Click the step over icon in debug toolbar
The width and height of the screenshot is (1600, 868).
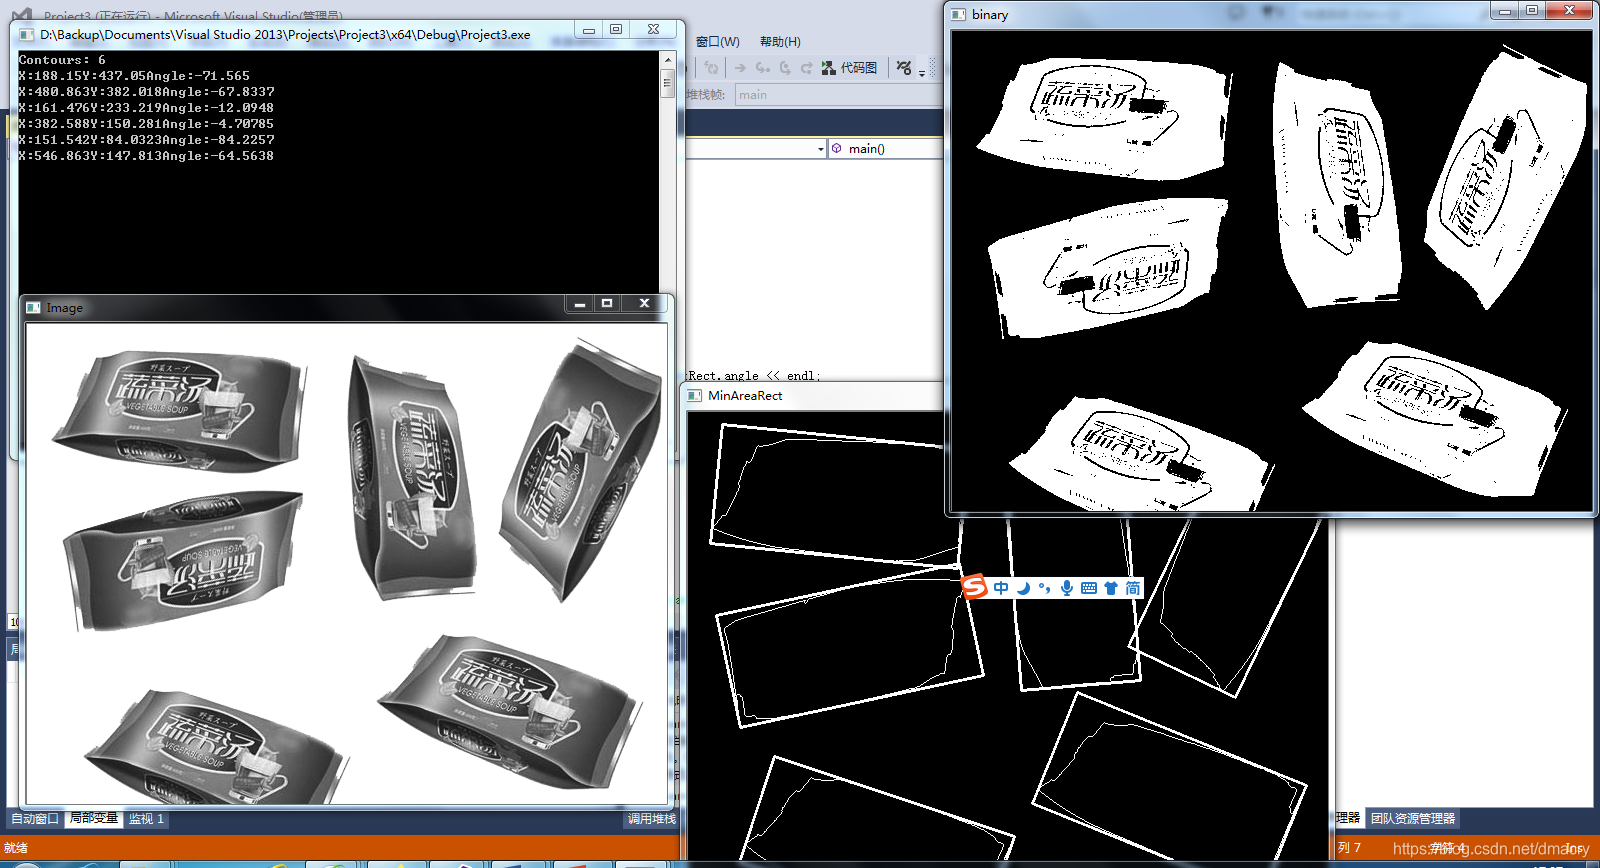click(784, 68)
